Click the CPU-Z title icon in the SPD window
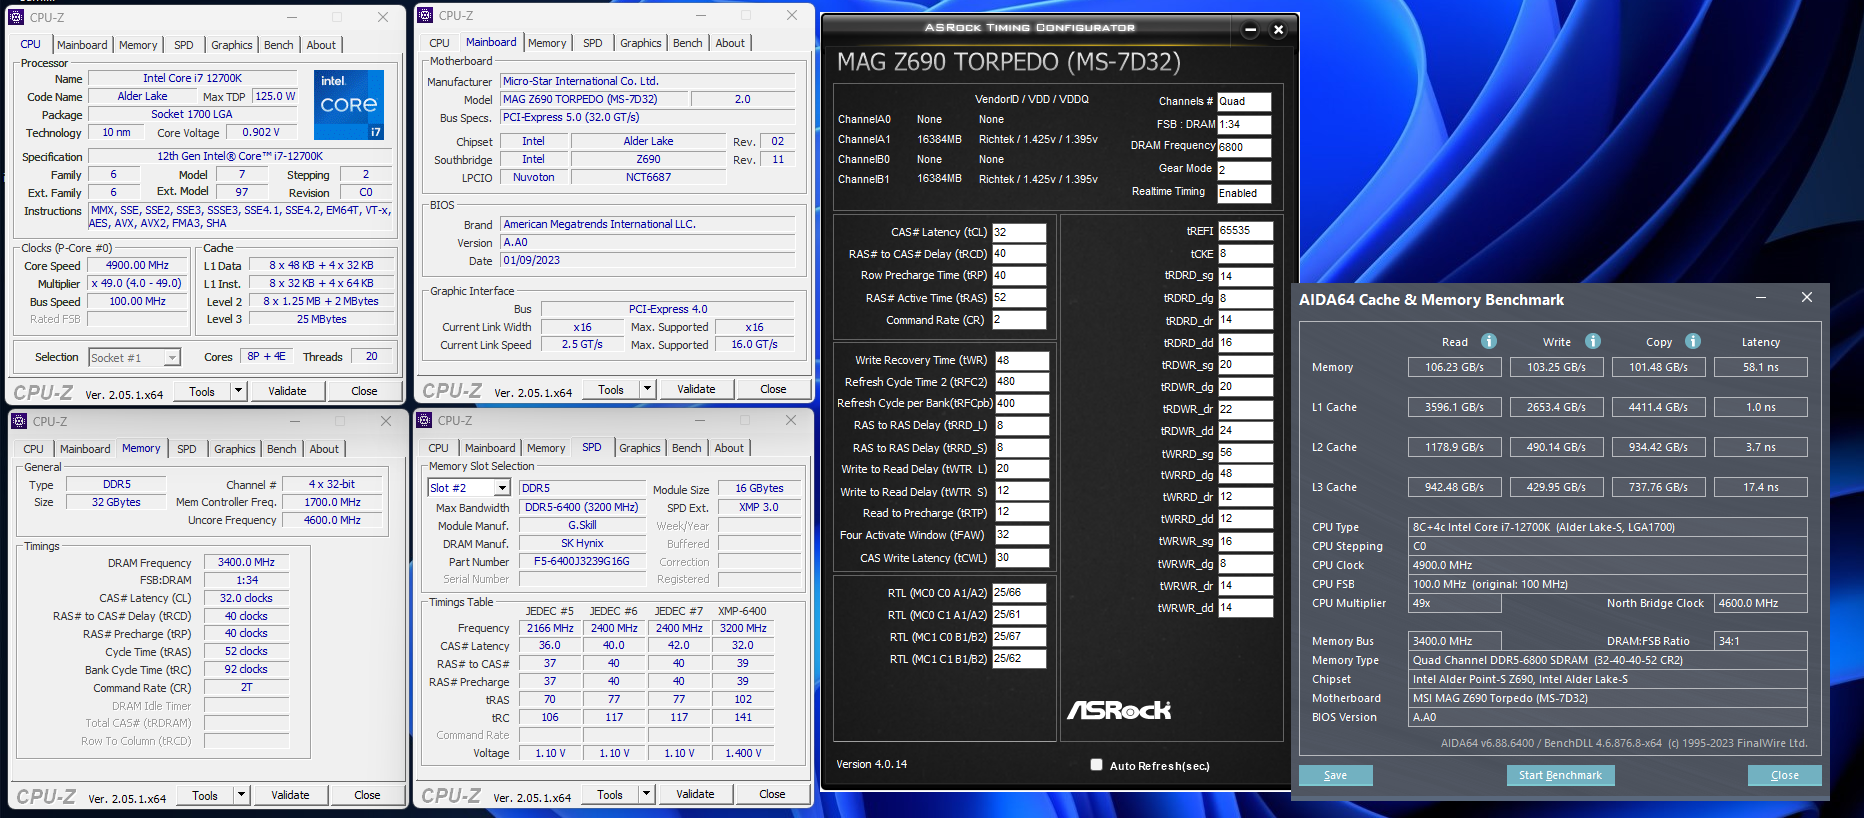Viewport: 1864px width, 818px height. pyautogui.click(x=424, y=420)
